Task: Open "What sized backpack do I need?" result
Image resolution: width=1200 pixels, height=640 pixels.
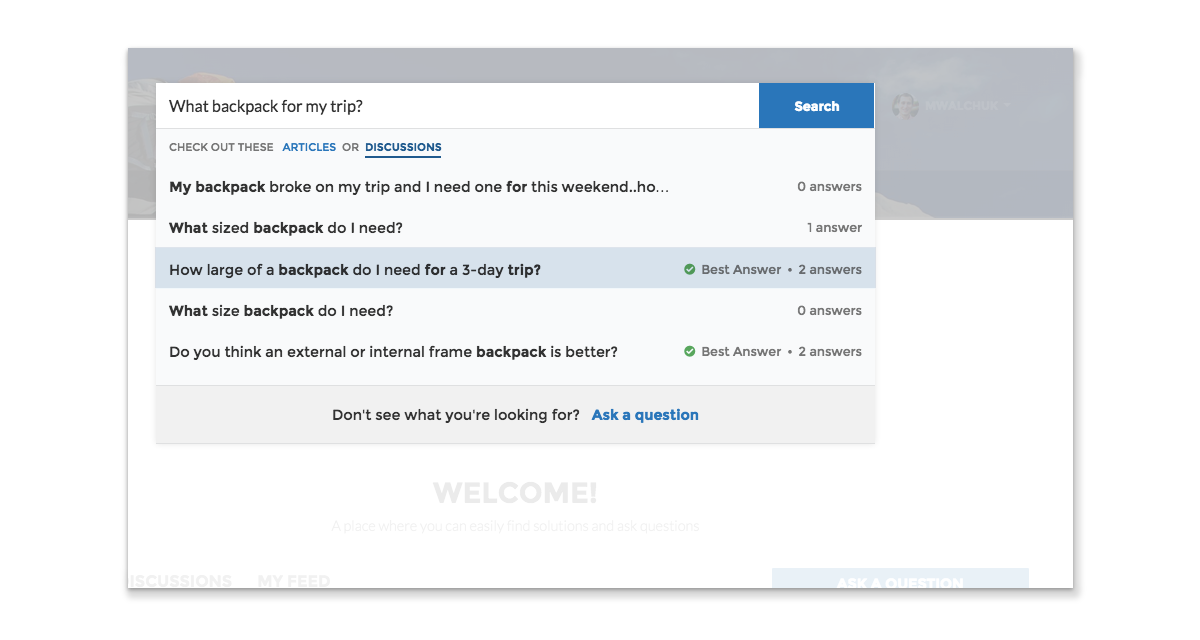Action: [286, 228]
